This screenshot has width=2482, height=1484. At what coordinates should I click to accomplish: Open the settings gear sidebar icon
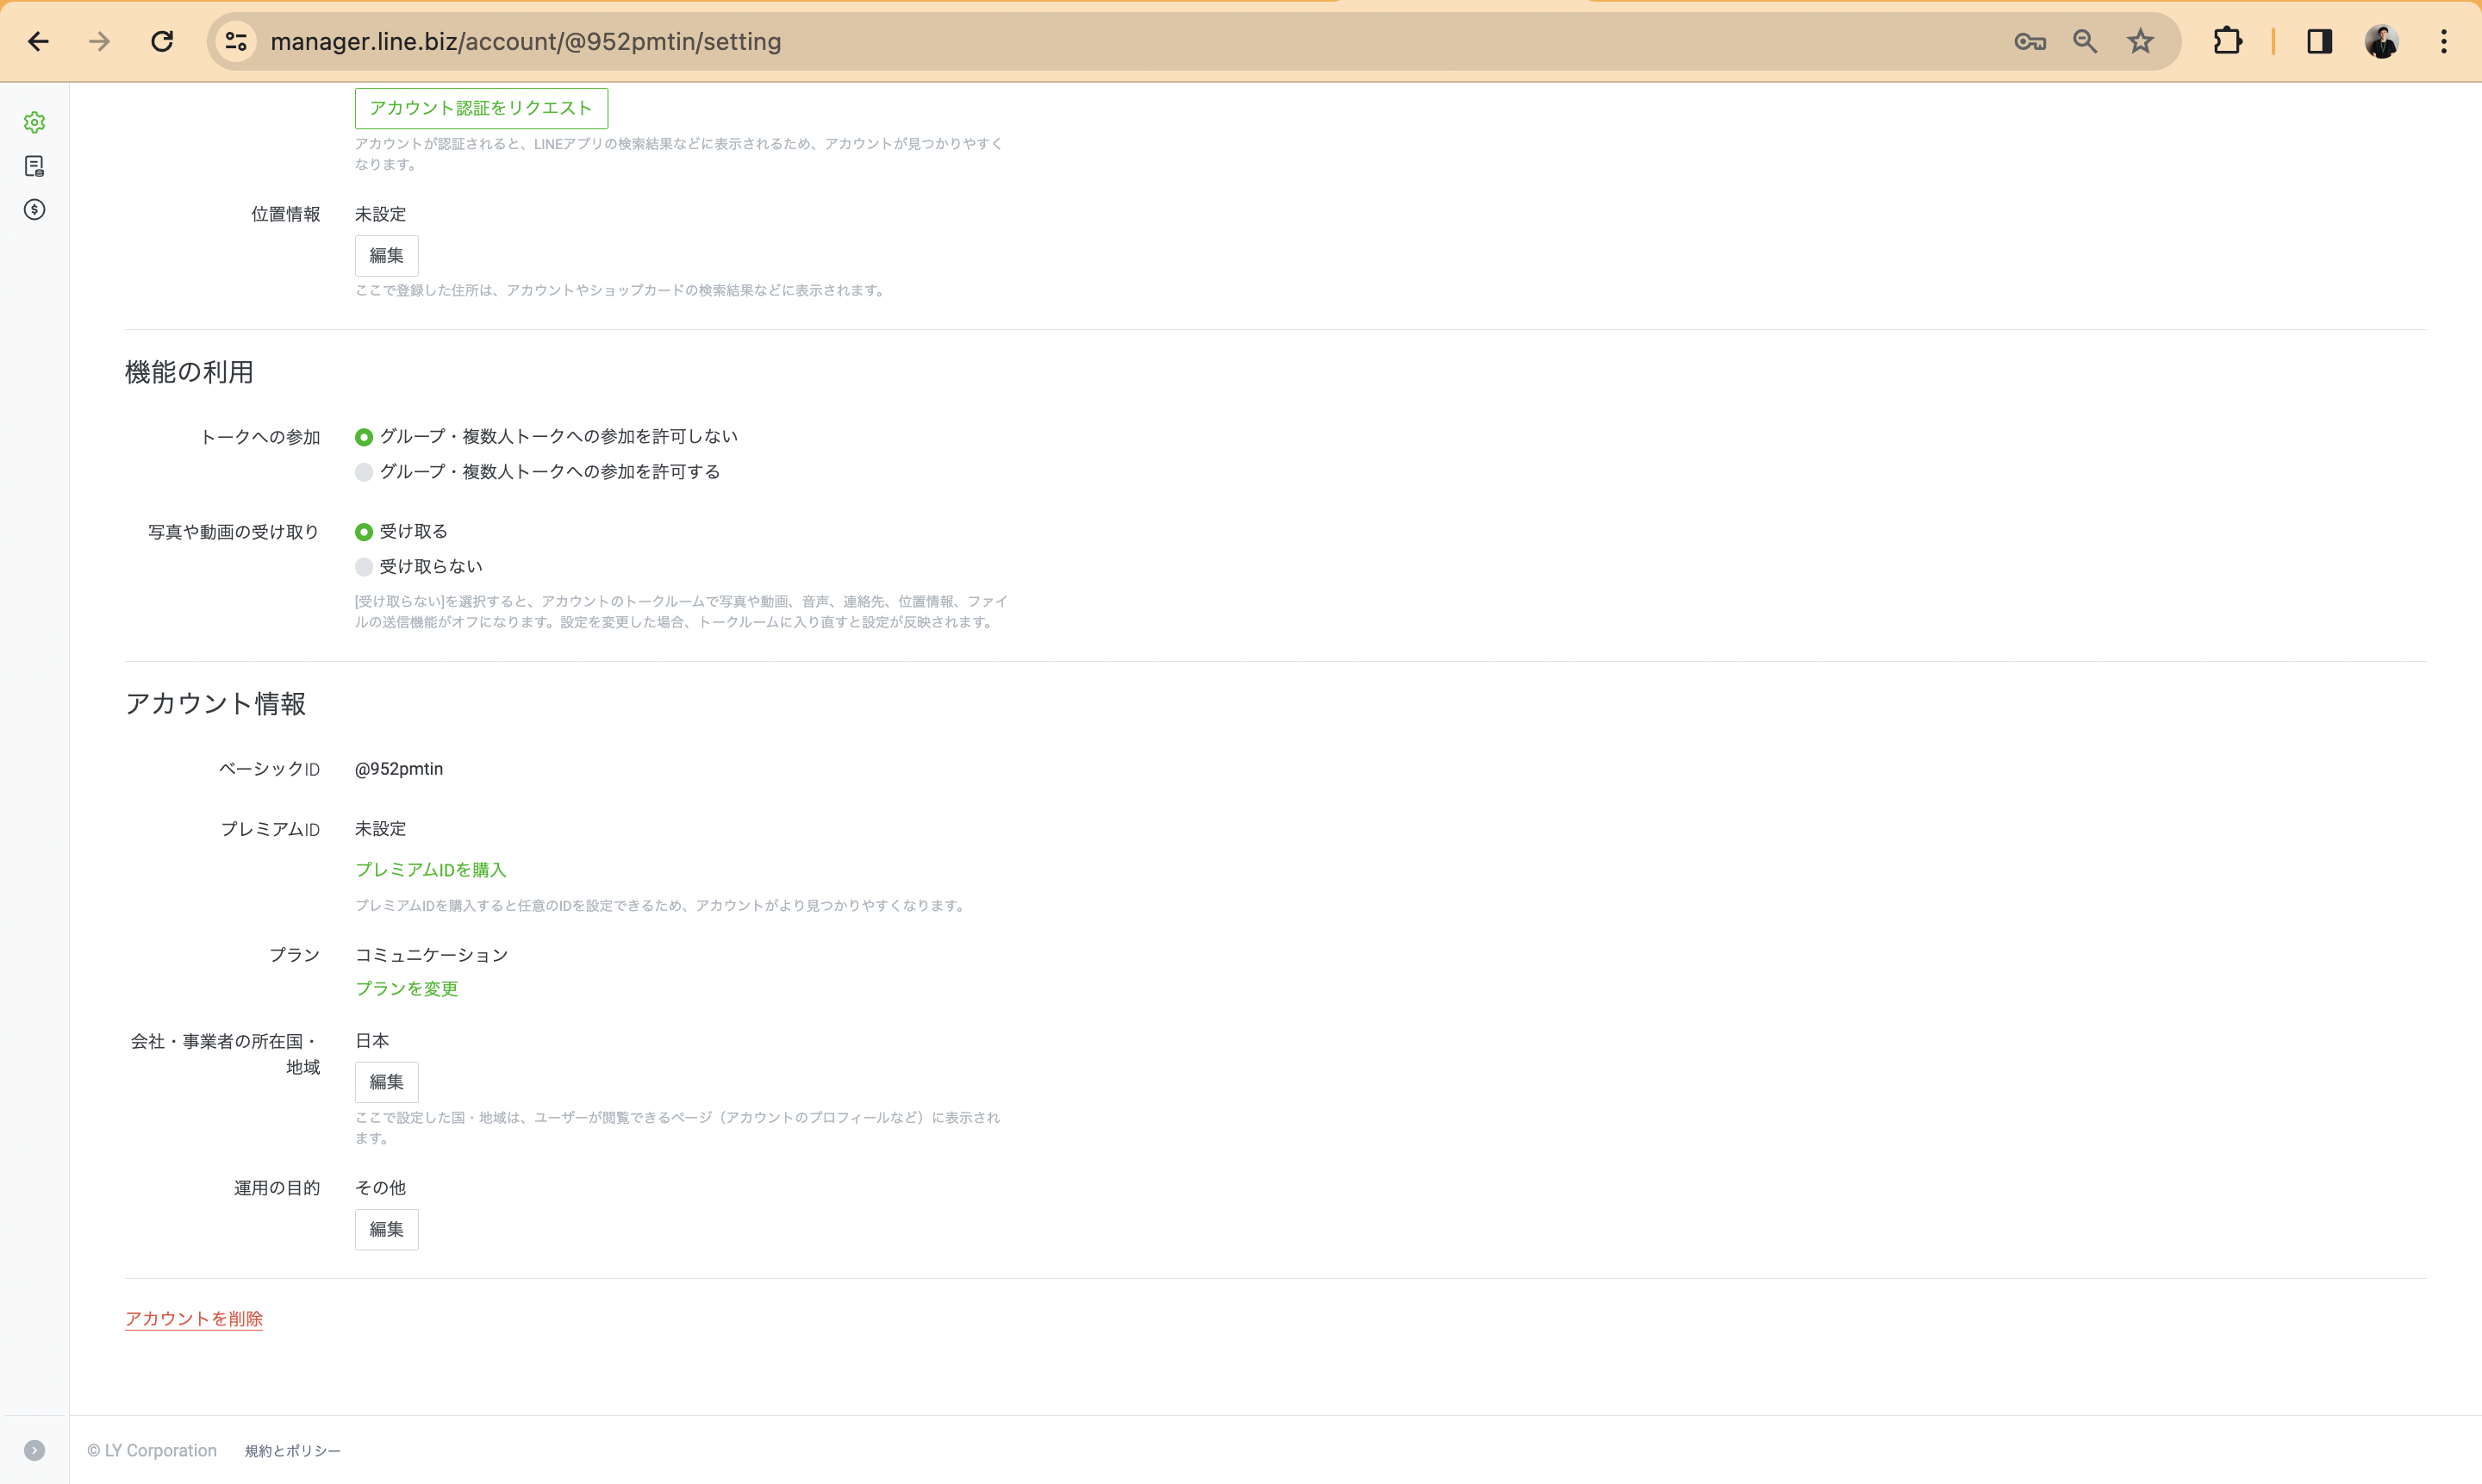tap(34, 122)
